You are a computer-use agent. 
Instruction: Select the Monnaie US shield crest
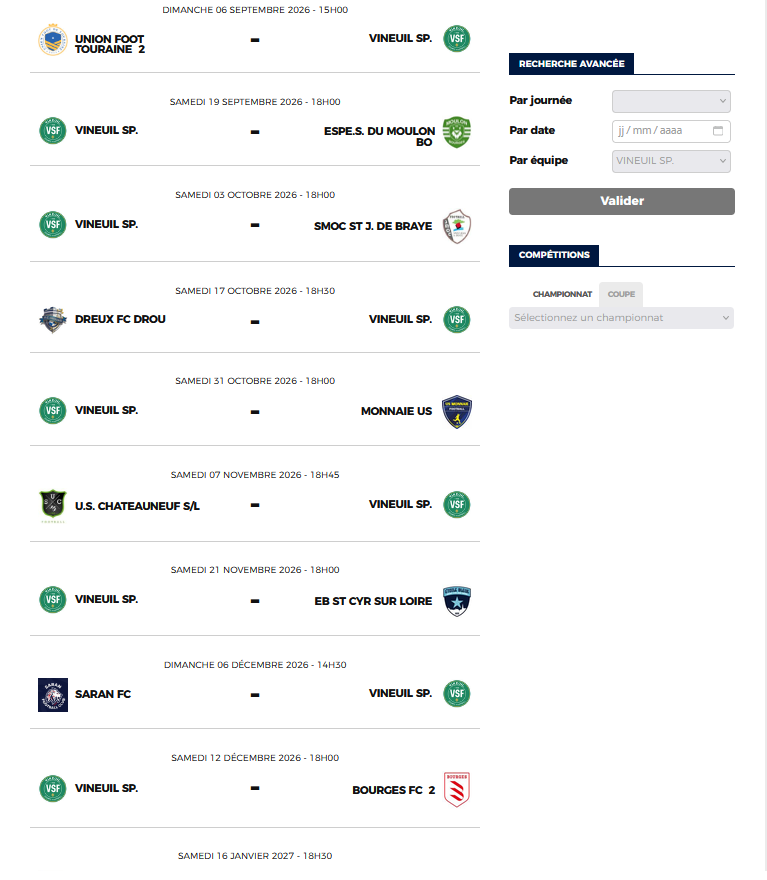pyautogui.click(x=457, y=412)
